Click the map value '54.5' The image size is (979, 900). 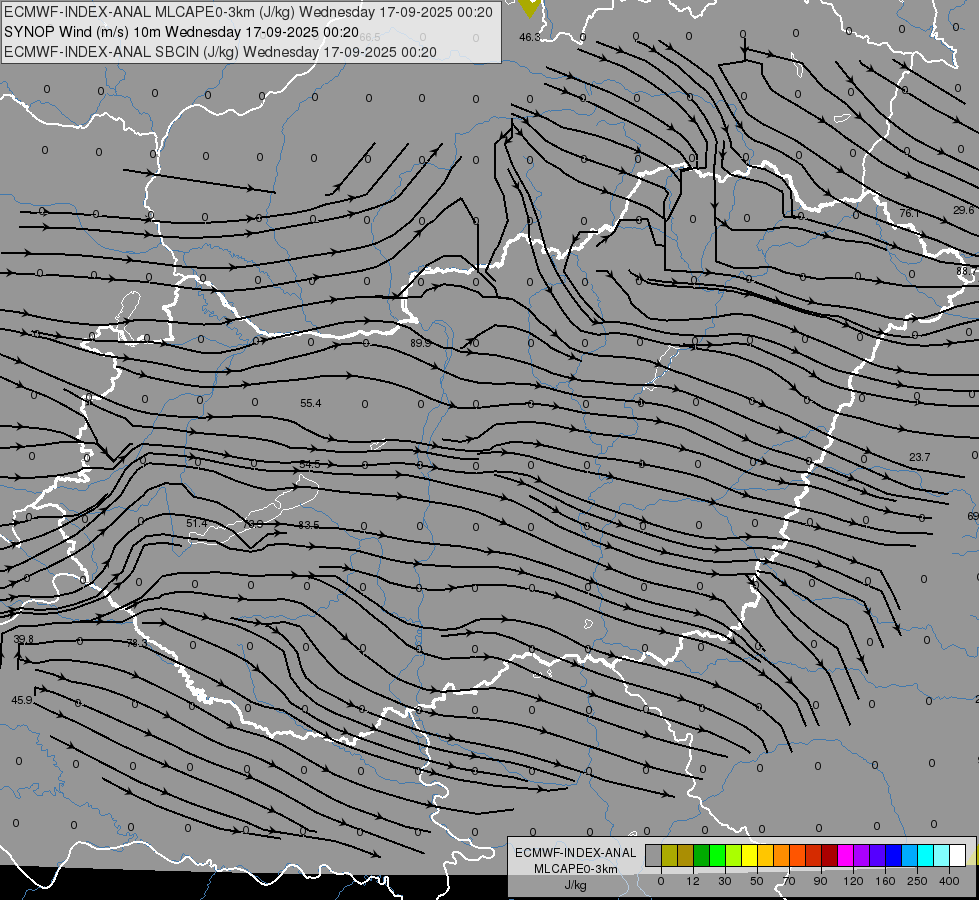(x=310, y=464)
